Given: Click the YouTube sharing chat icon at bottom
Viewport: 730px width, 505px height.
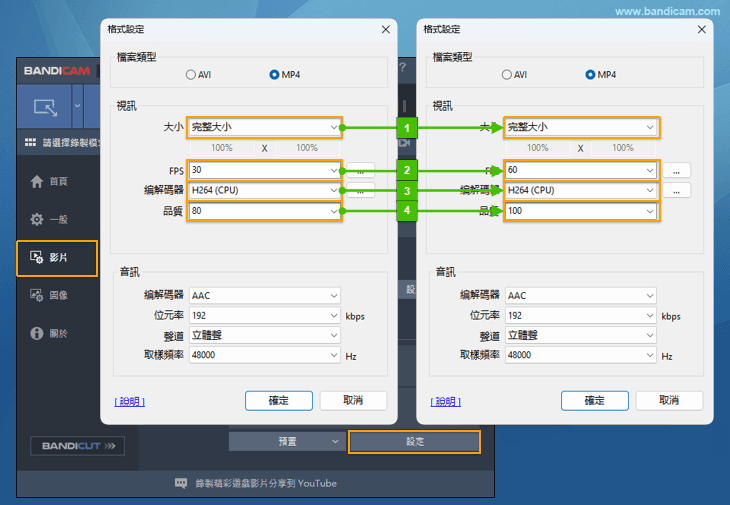Looking at the screenshot, I should (181, 483).
